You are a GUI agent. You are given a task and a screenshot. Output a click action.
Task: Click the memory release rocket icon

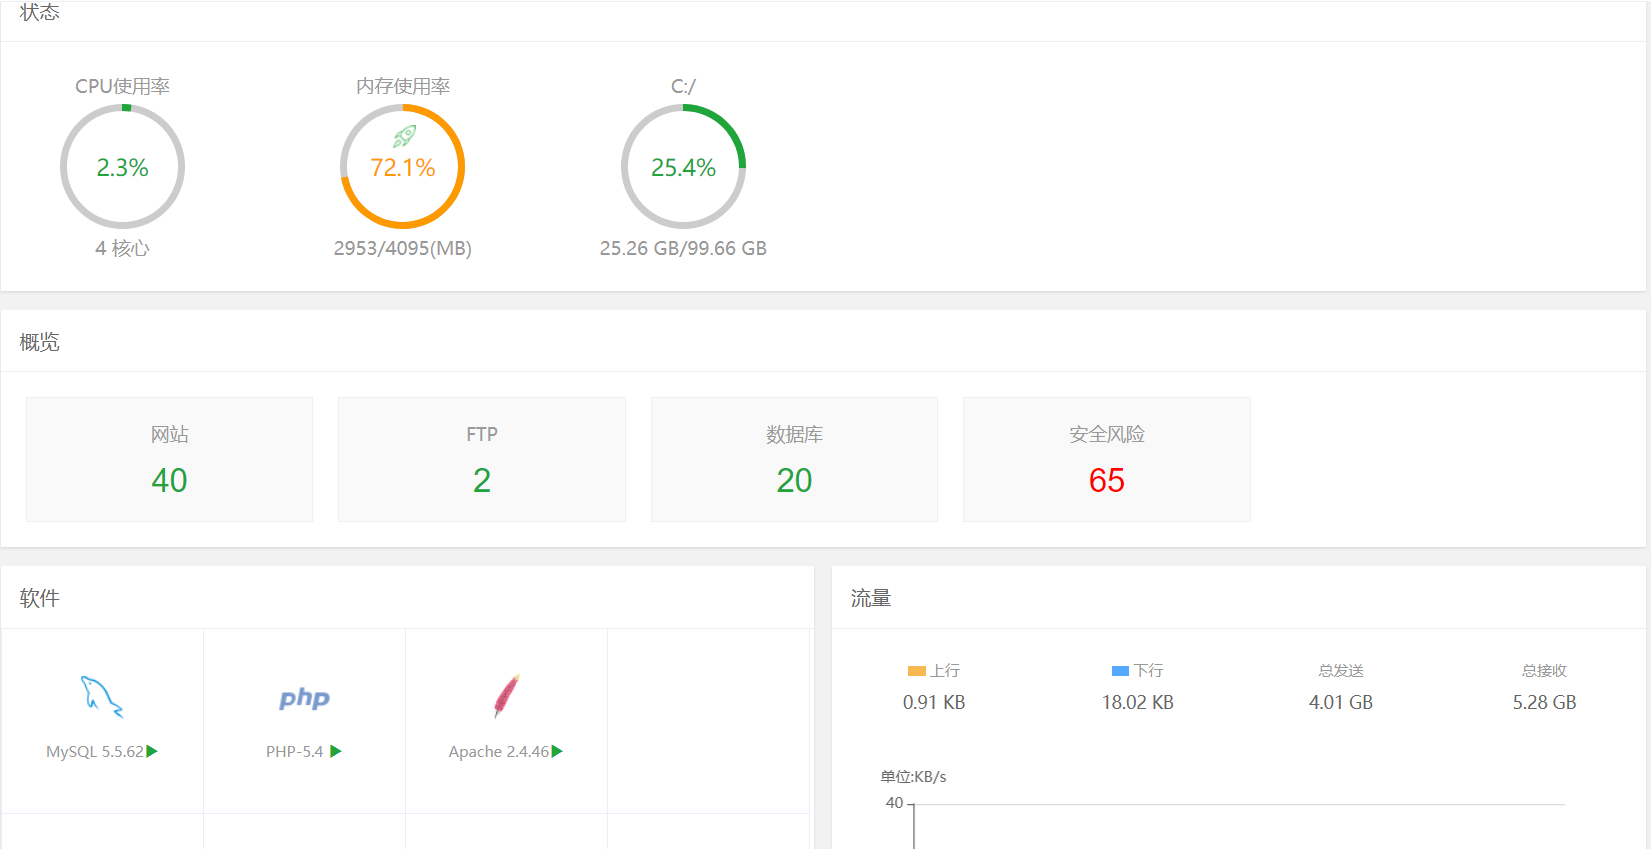tap(404, 136)
